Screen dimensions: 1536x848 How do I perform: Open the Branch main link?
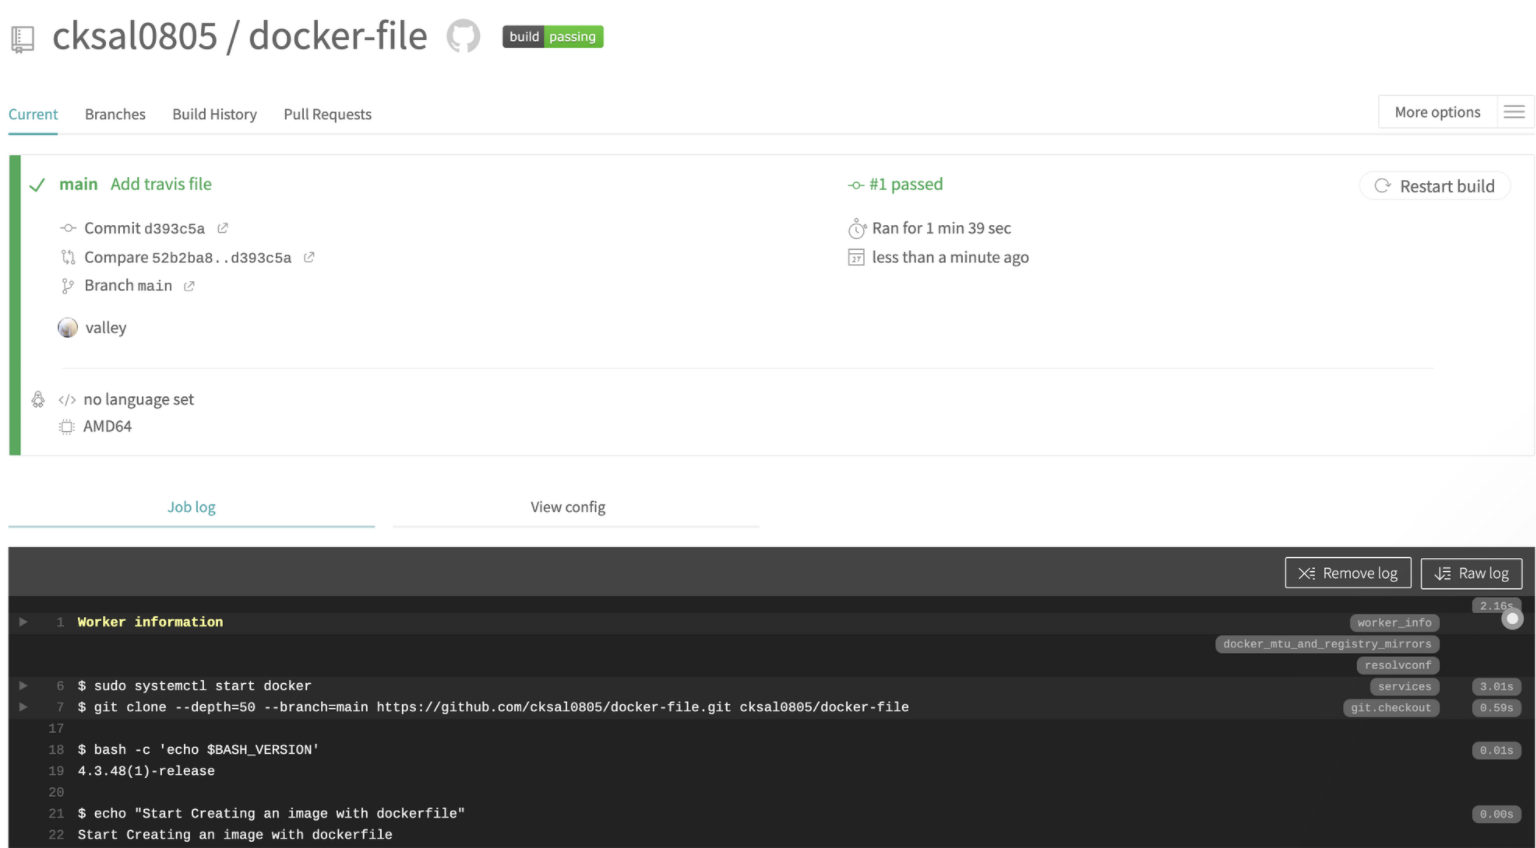pos(128,286)
